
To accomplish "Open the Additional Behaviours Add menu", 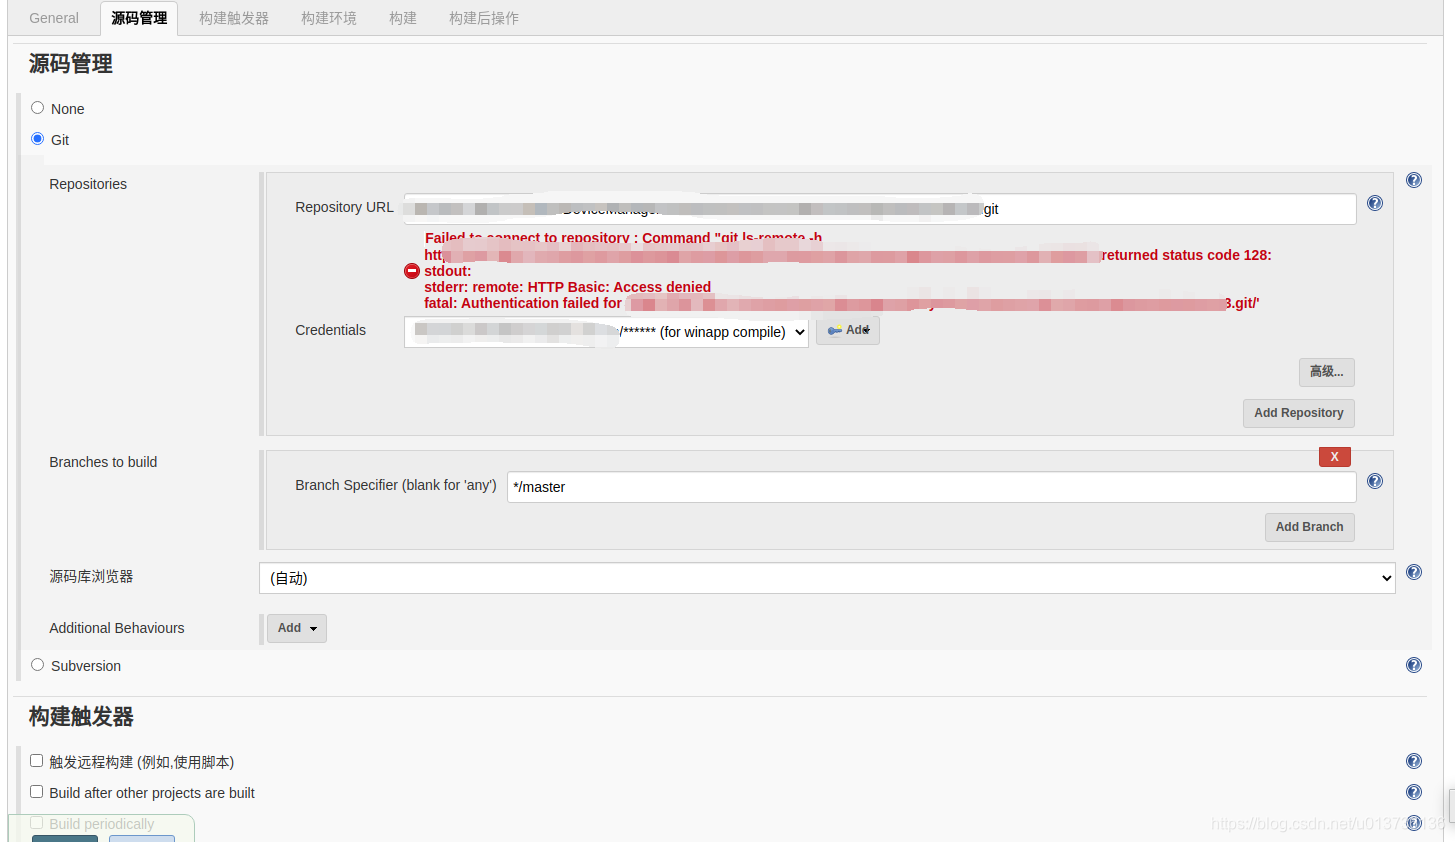I will [x=297, y=628].
